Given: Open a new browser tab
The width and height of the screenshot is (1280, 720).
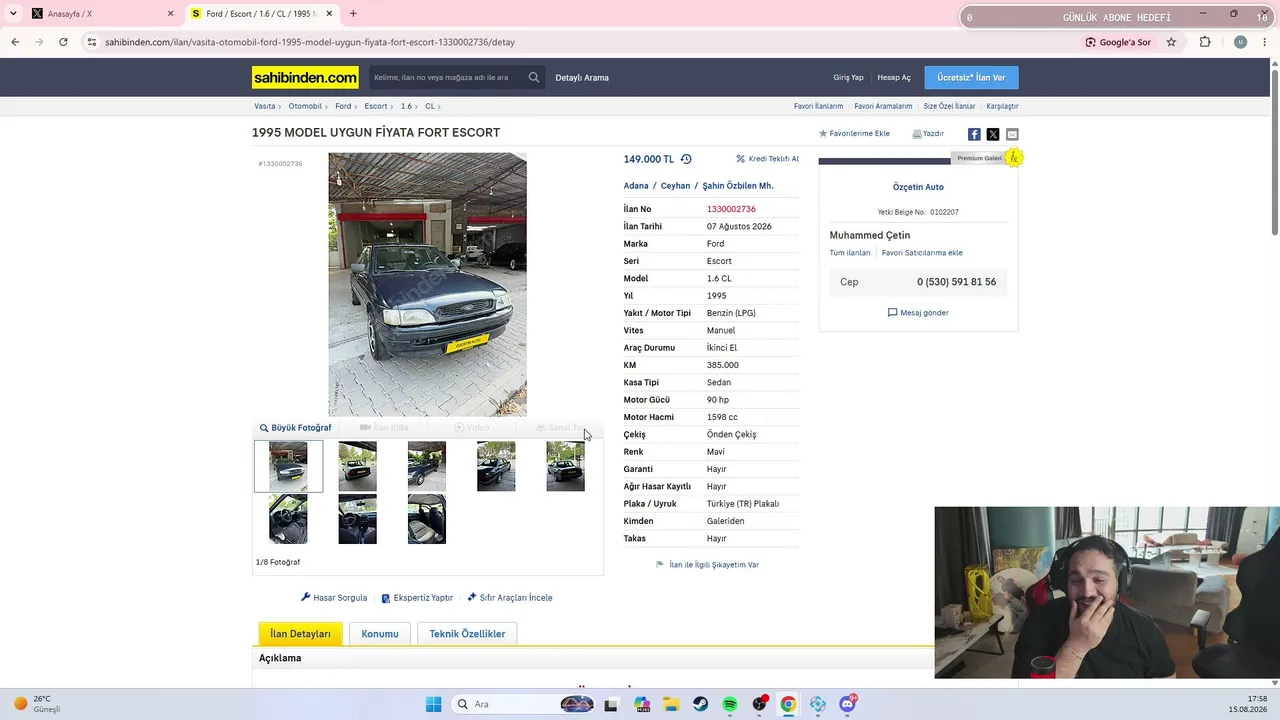Looking at the screenshot, I should [x=353, y=14].
